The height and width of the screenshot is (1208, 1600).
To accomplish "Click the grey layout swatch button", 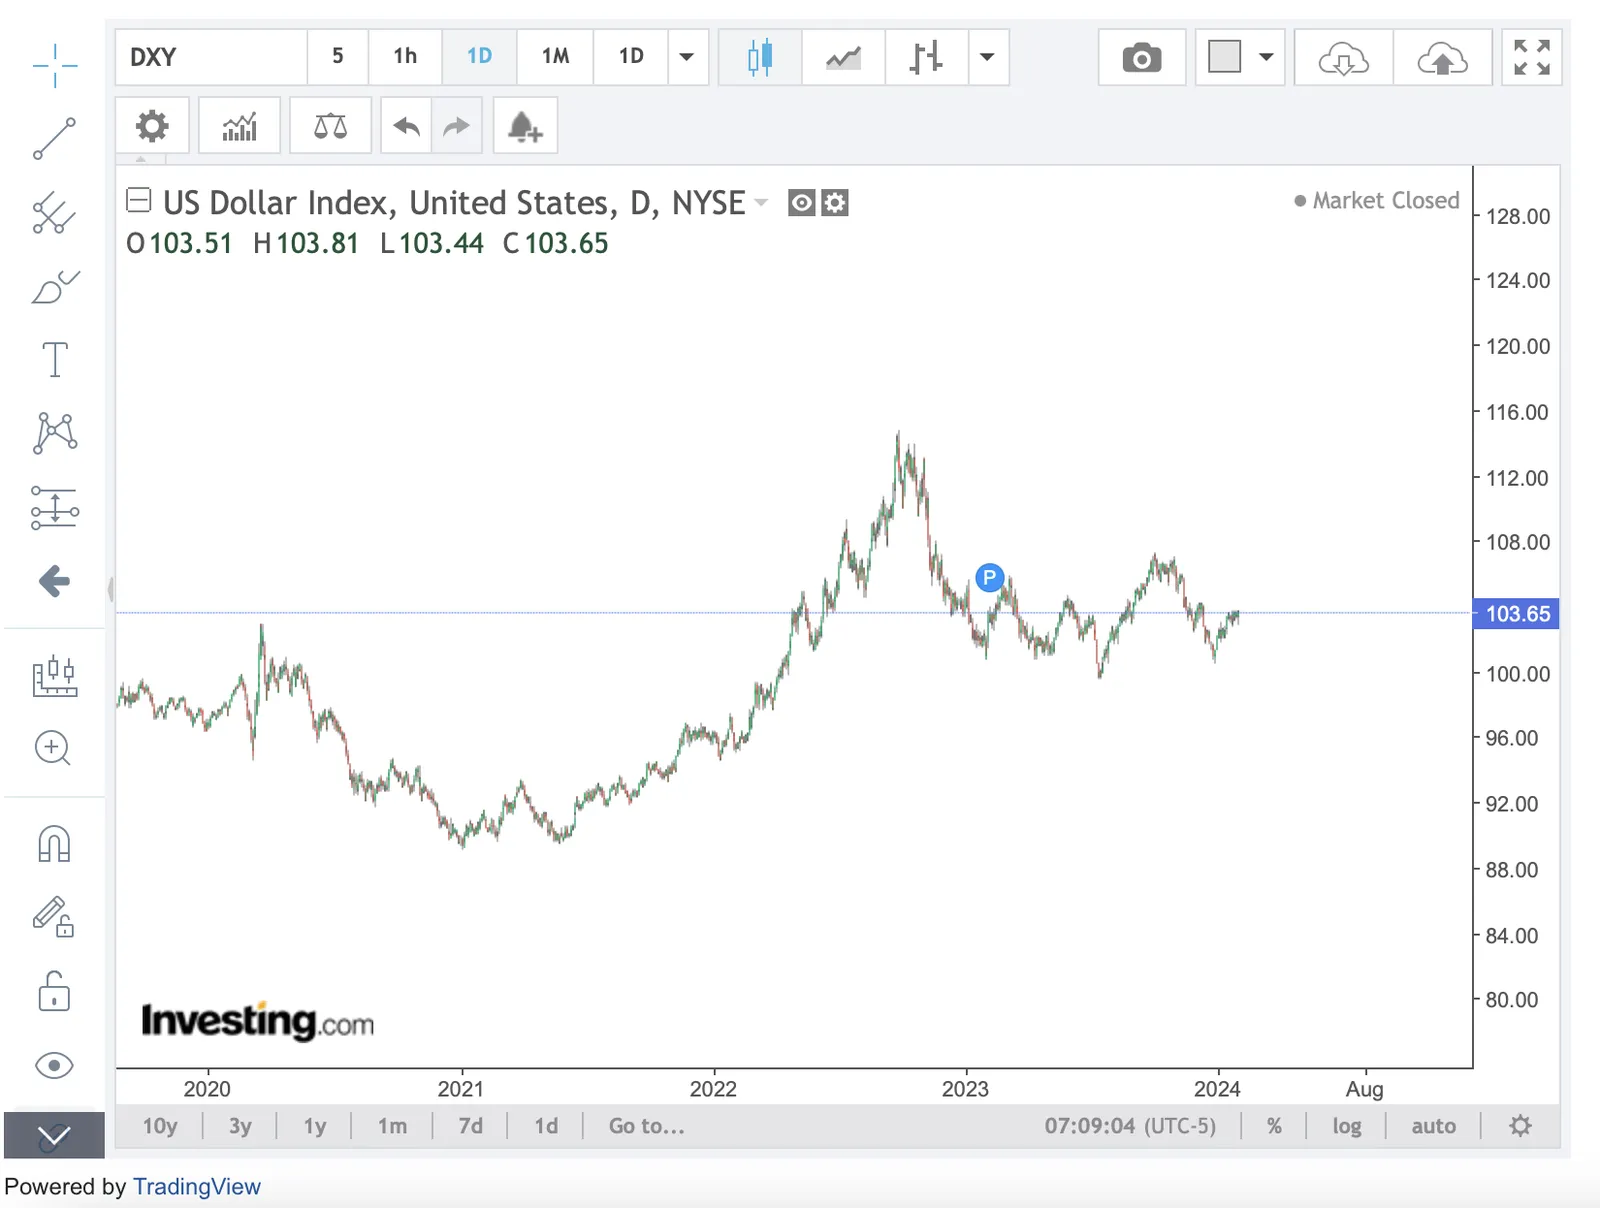I will click(x=1224, y=57).
